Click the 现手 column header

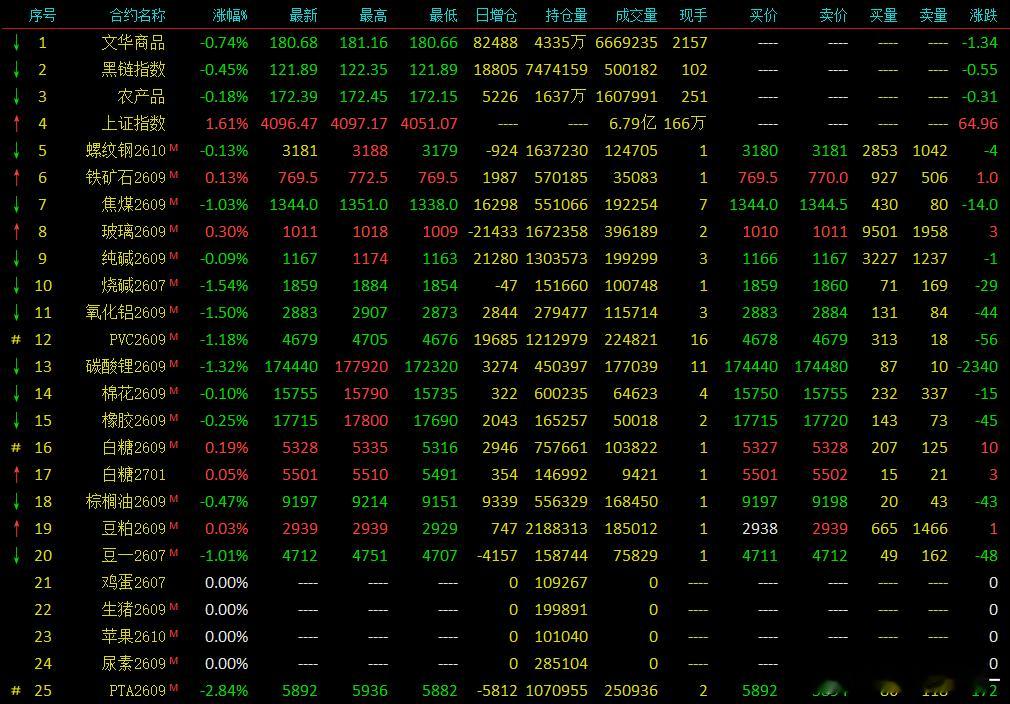[x=693, y=15]
